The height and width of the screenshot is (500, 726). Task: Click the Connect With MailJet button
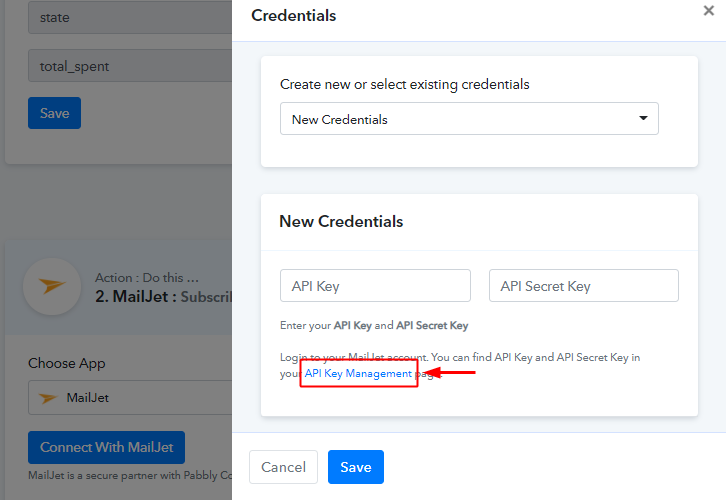pyautogui.click(x=106, y=447)
